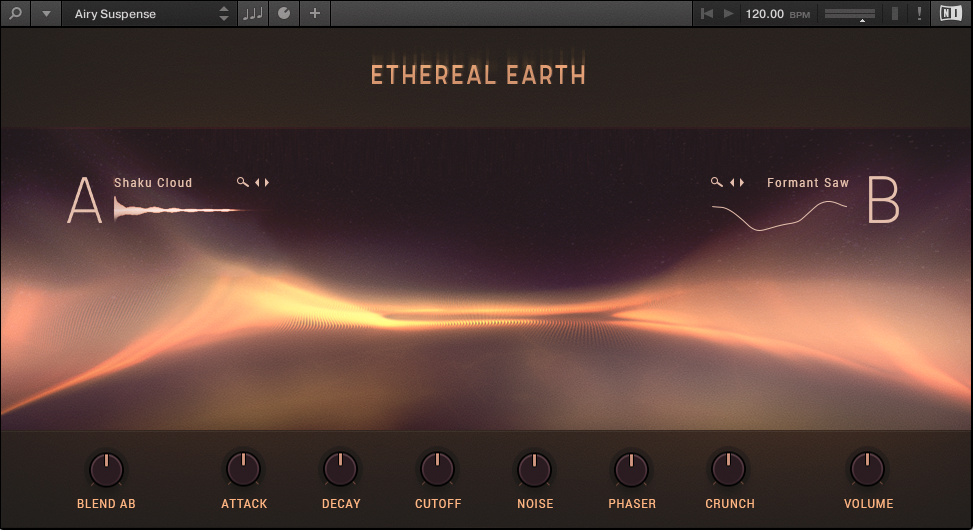Viewport: 973px width, 530px height.
Task: Click the plus add button
Action: (x=315, y=13)
